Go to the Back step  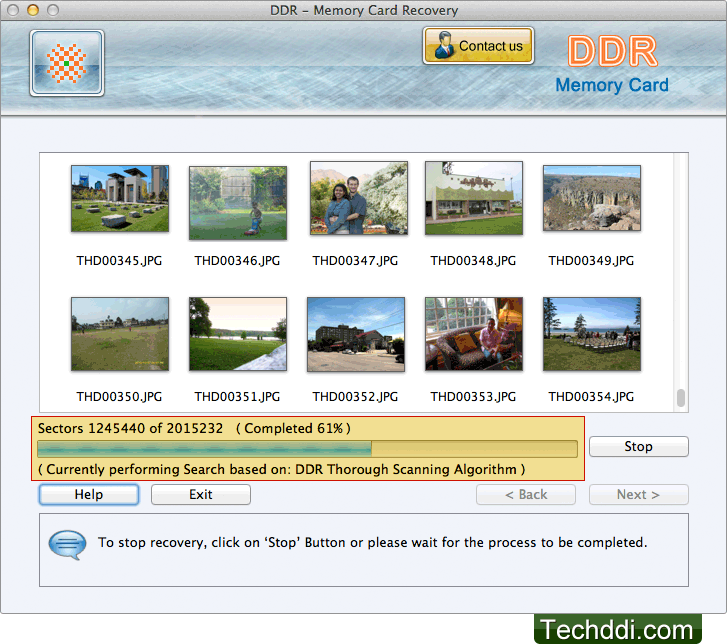click(526, 494)
